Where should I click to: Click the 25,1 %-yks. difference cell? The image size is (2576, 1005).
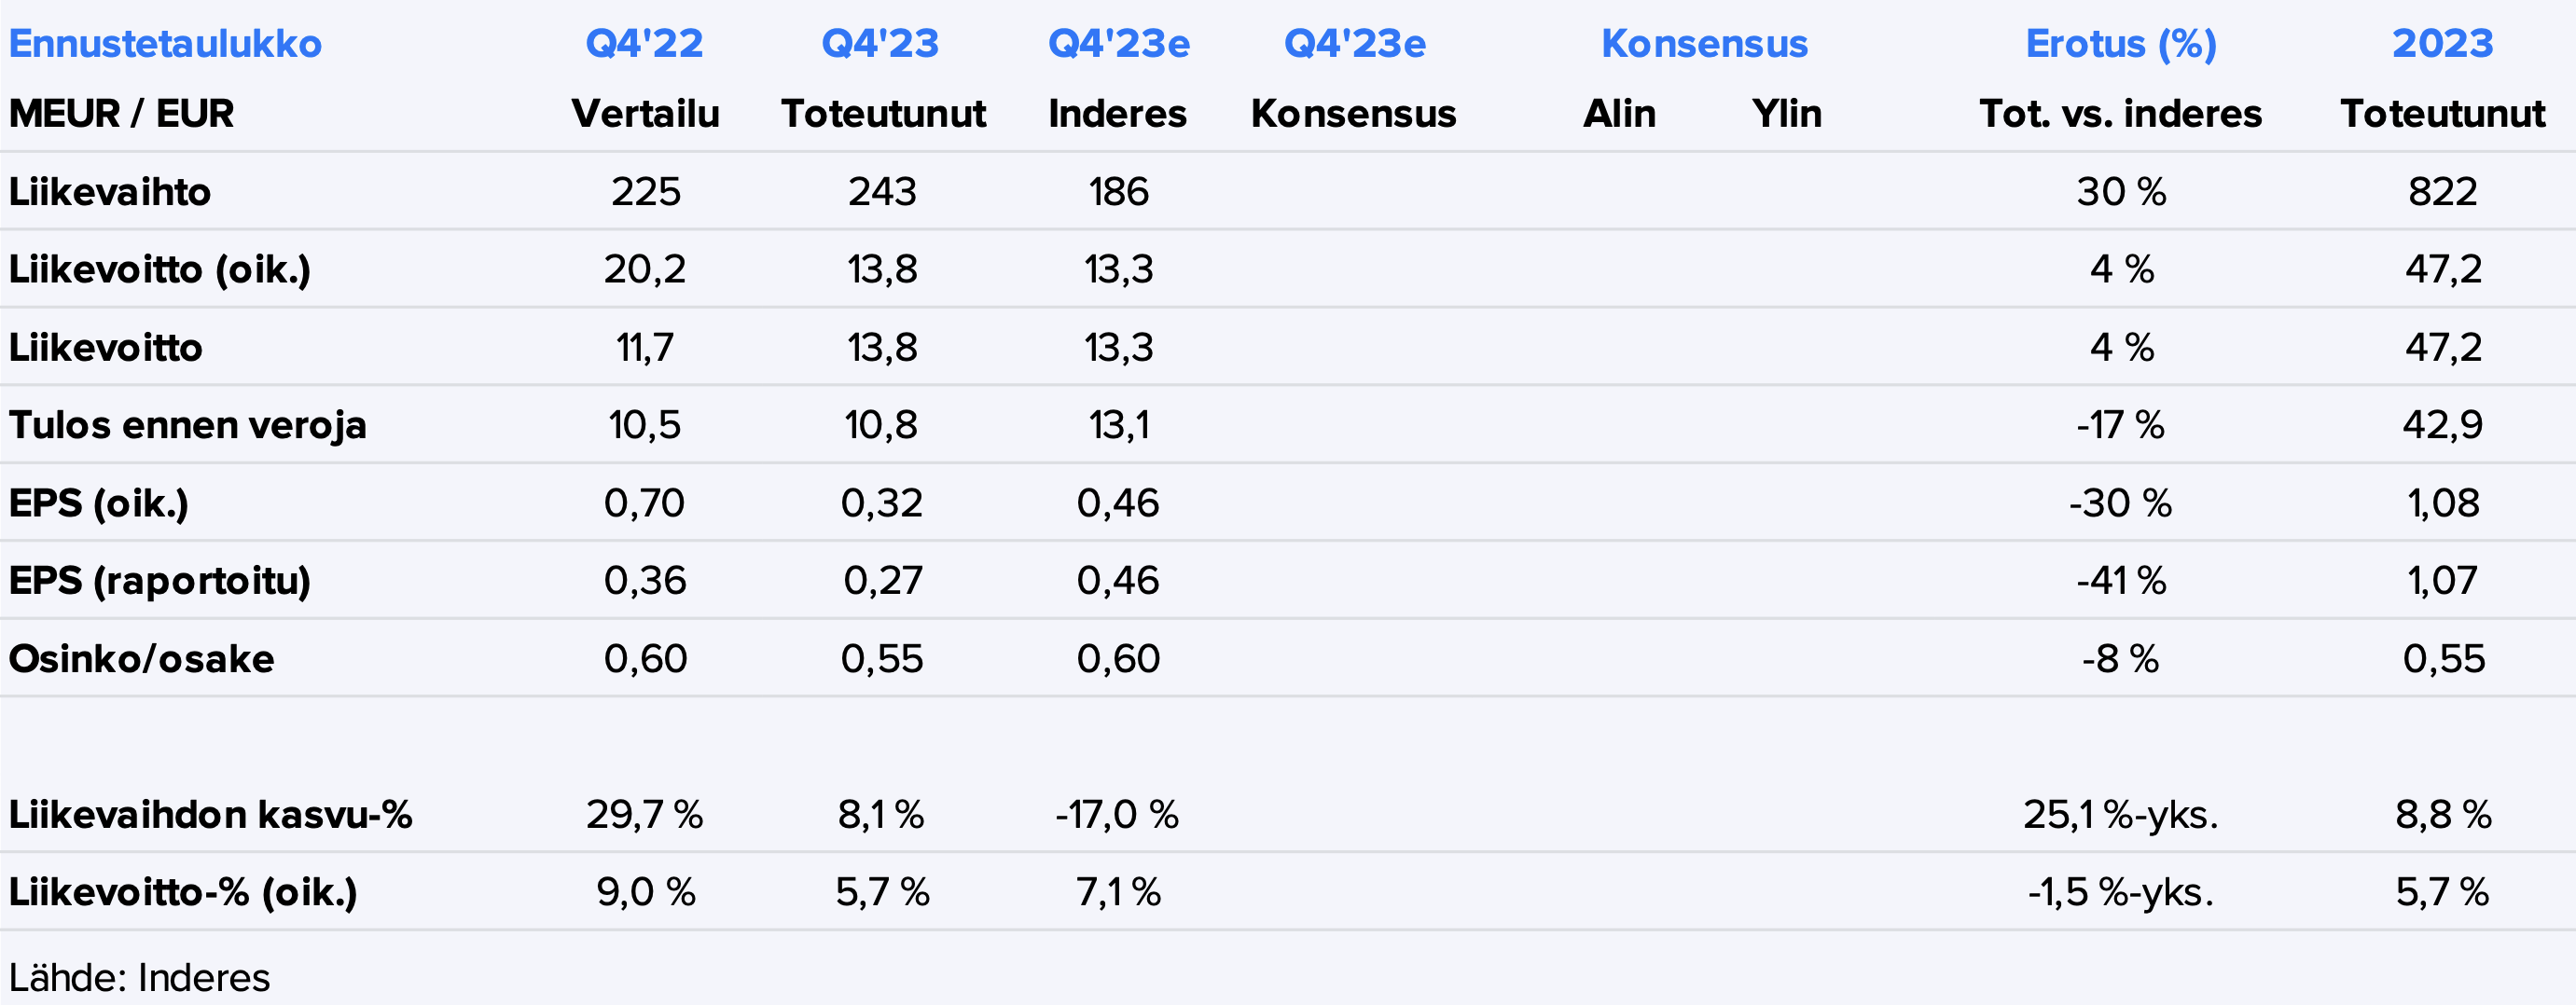coord(2120,814)
